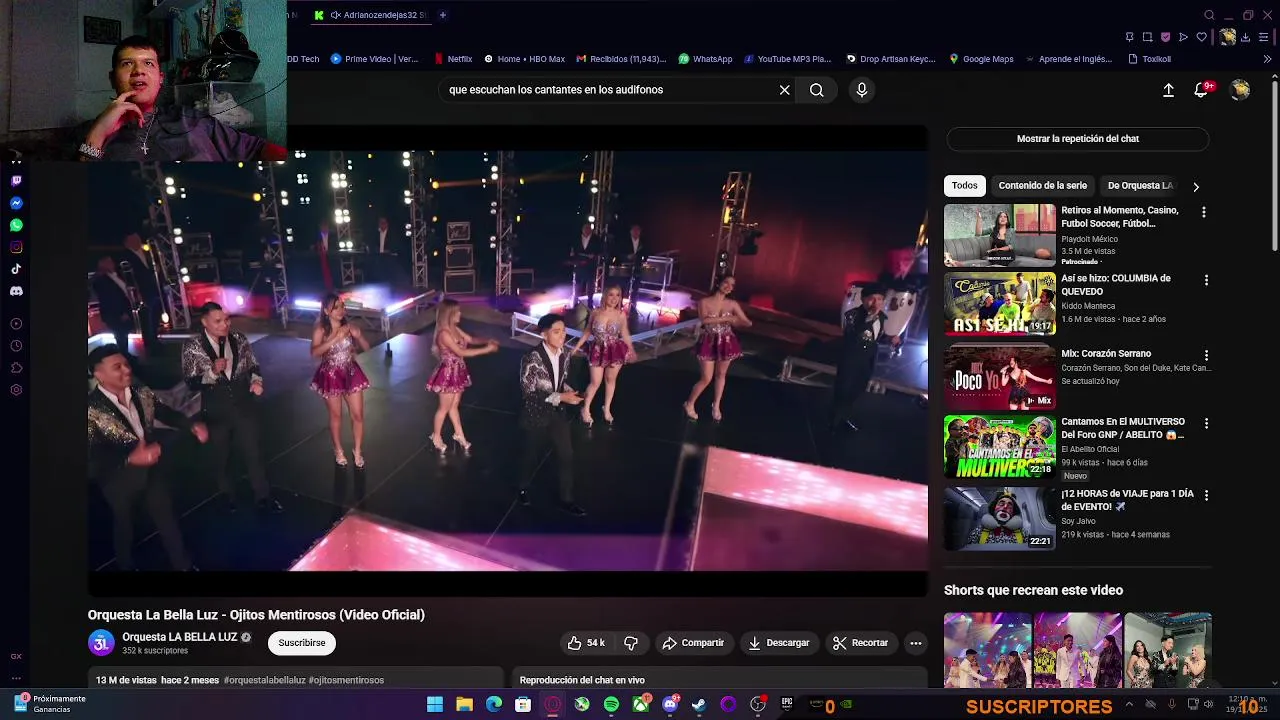Download the video with Descargar

(x=779, y=643)
